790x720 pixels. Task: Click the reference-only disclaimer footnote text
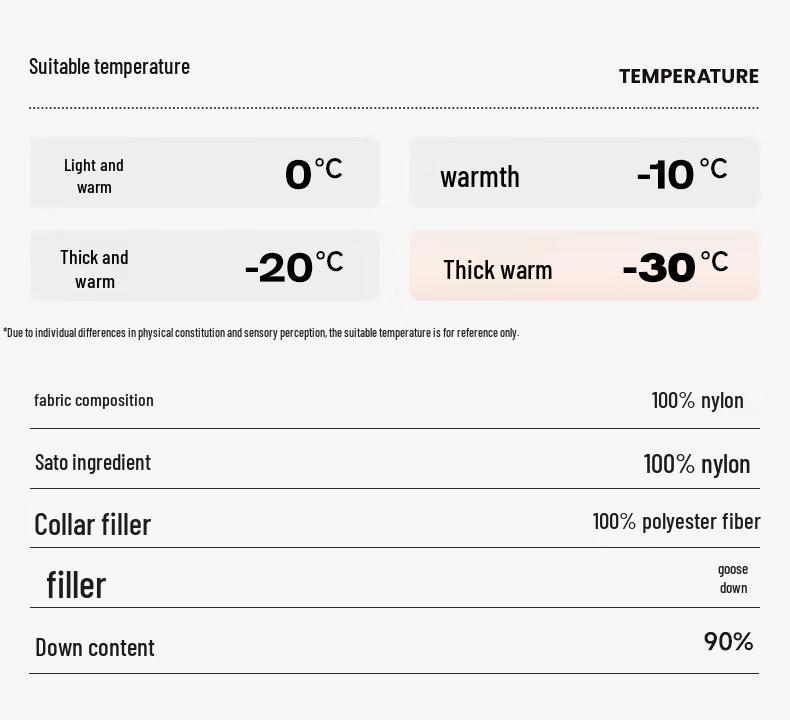pyautogui.click(x=261, y=332)
